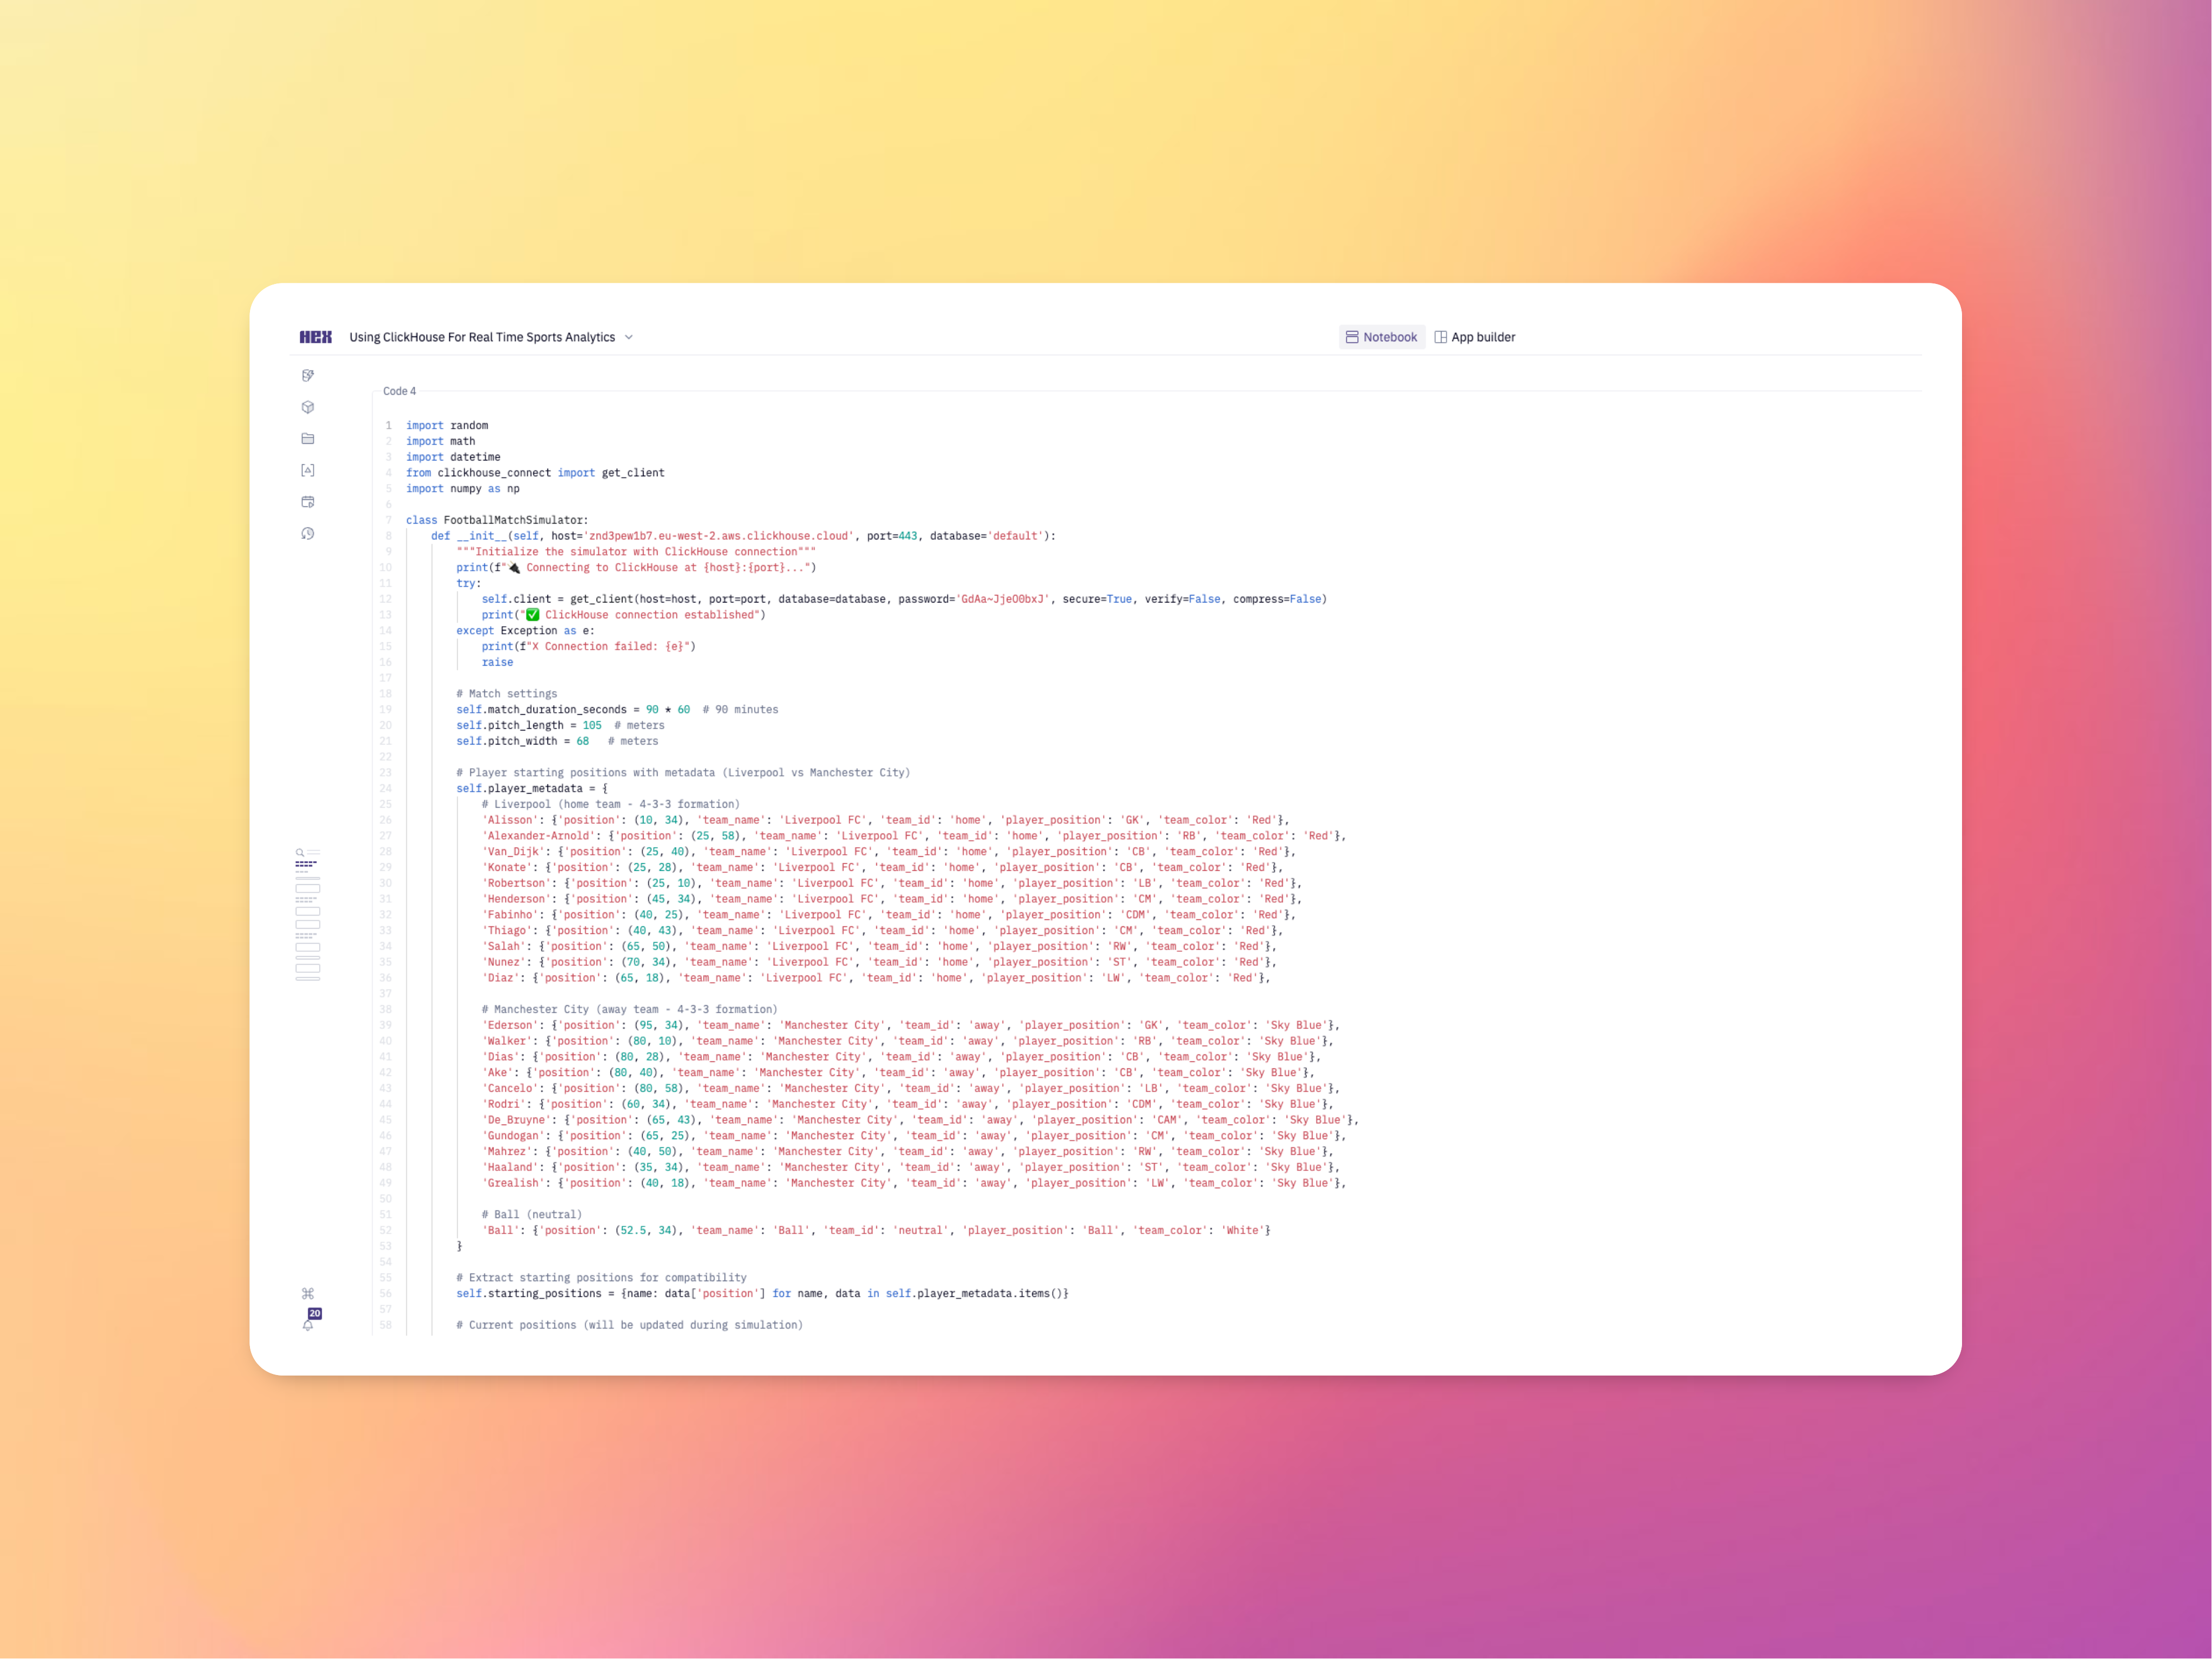Screen dimensions: 2212x1659
Task: Click 'self.pitch_length = 105' line
Action: pyautogui.click(x=560, y=726)
